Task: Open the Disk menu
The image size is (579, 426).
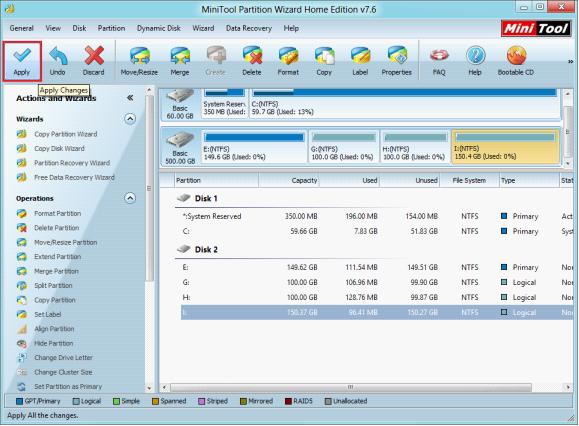Action: 79,28
